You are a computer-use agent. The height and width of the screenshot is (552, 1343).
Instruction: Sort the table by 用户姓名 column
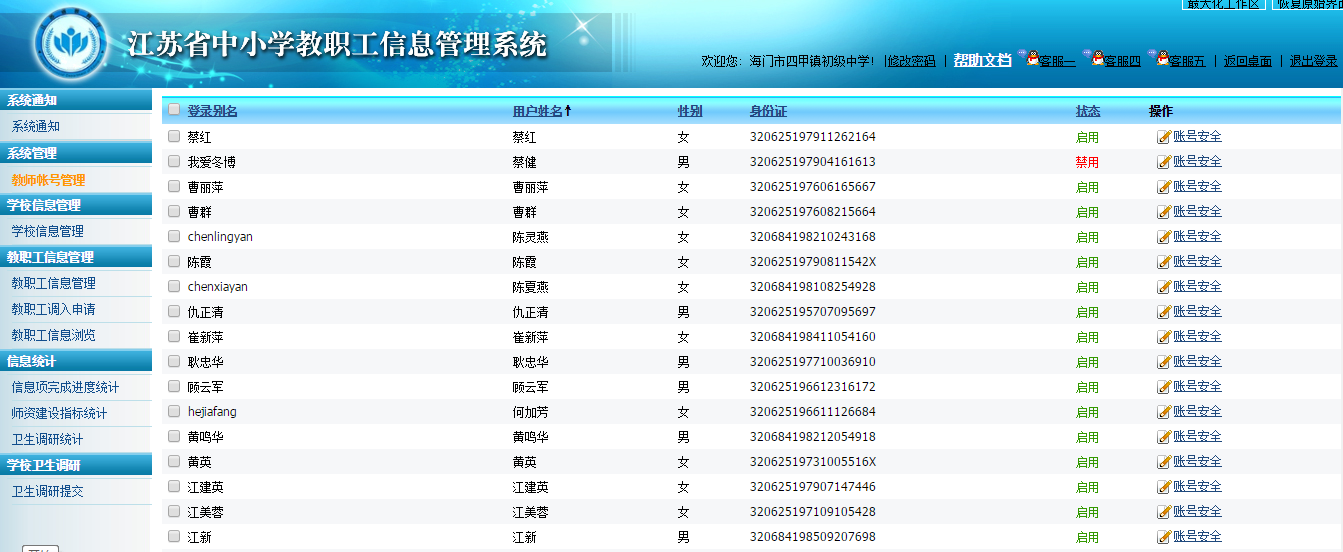538,111
